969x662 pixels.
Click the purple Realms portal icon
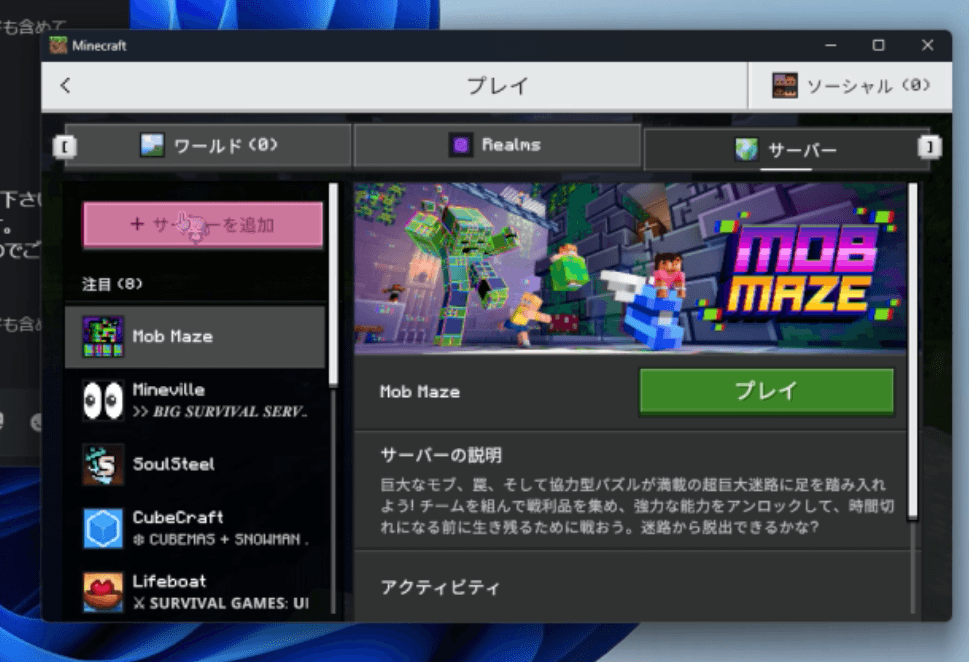click(460, 145)
